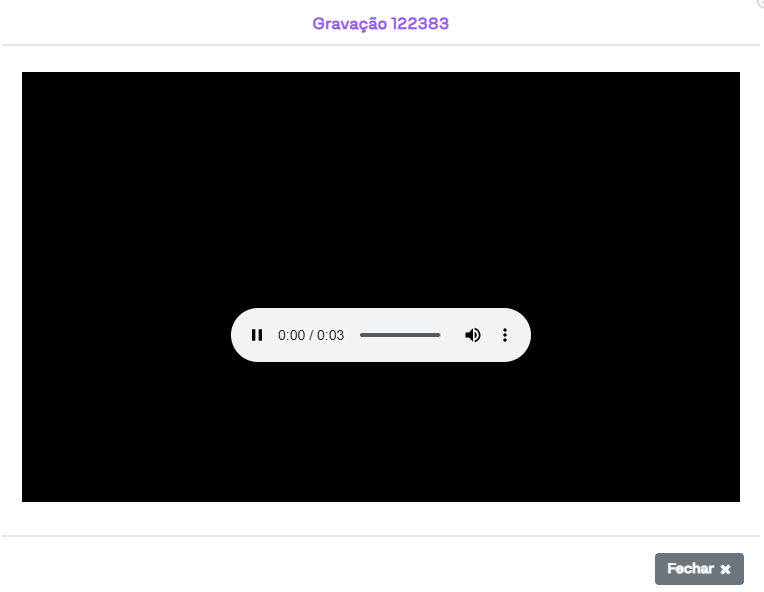Viewport: 764px width, 592px height.
Task: Rewind to the start of the seek bar
Action: click(x=361, y=335)
